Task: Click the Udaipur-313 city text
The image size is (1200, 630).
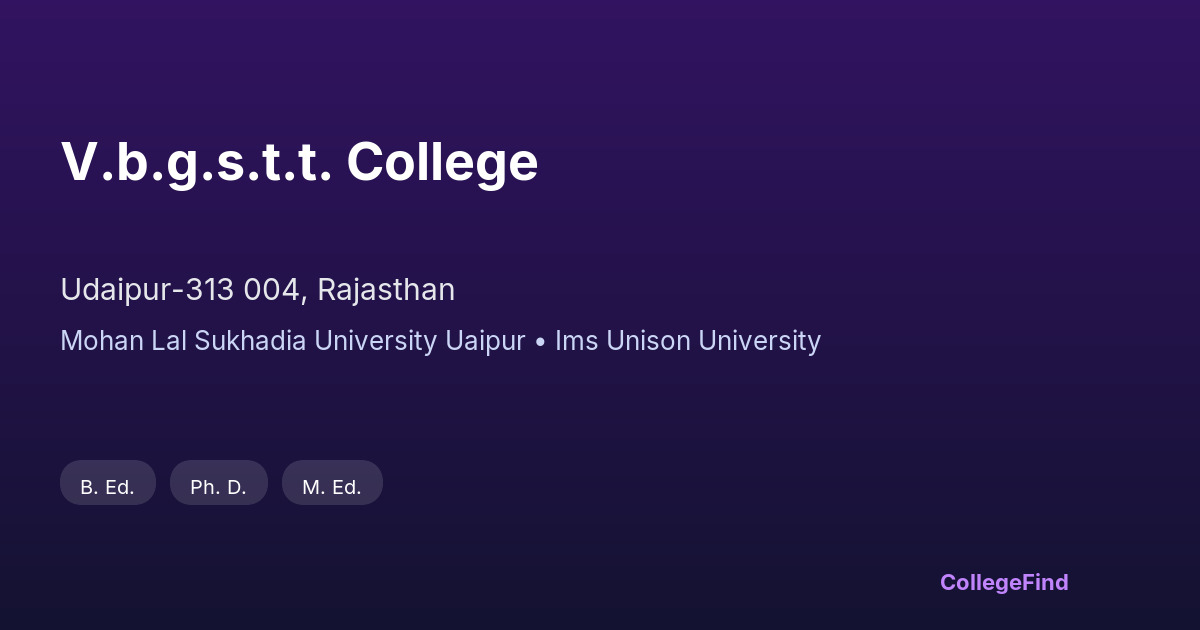Action: (x=147, y=290)
